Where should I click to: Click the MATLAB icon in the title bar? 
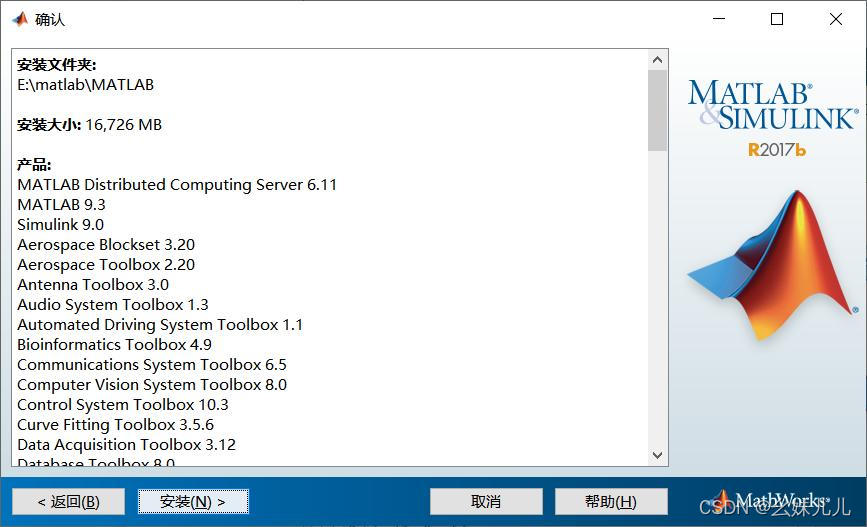[x=20, y=19]
